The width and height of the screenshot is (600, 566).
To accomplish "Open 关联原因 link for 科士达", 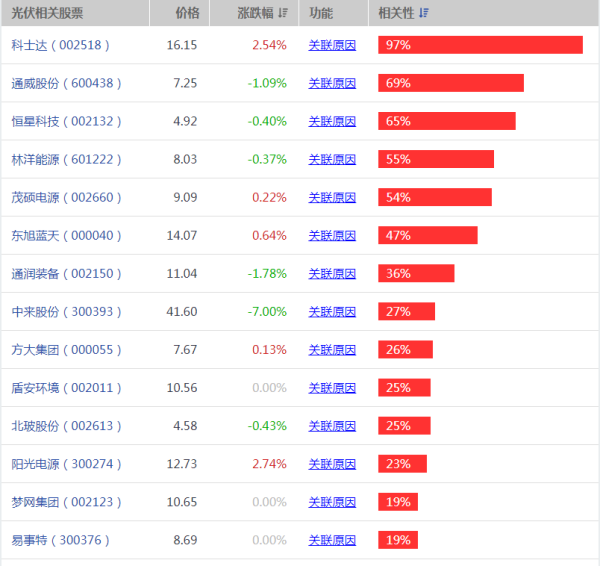I will (x=332, y=45).
